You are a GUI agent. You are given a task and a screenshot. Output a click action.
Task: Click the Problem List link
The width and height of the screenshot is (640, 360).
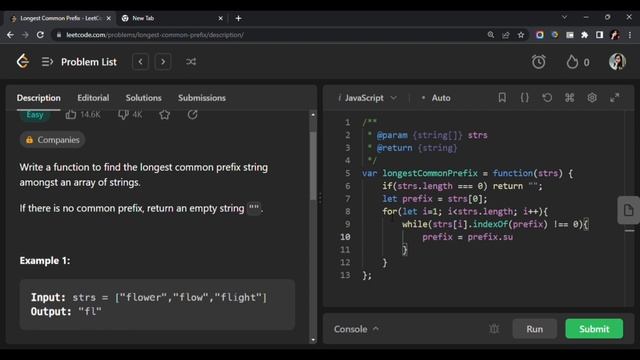point(89,62)
